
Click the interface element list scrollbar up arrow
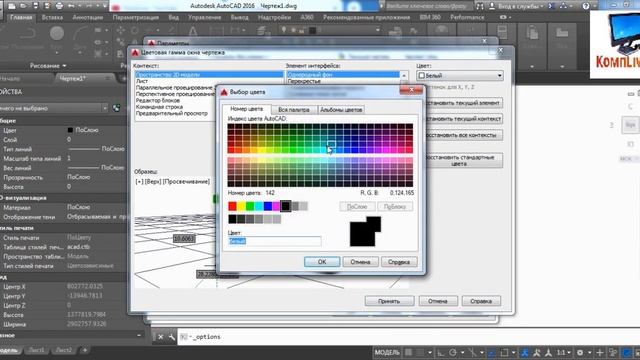pos(404,76)
